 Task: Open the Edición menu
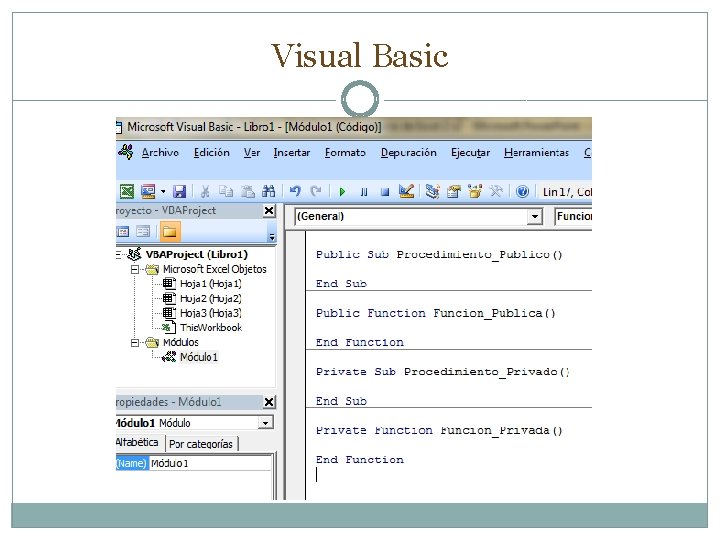(x=212, y=152)
